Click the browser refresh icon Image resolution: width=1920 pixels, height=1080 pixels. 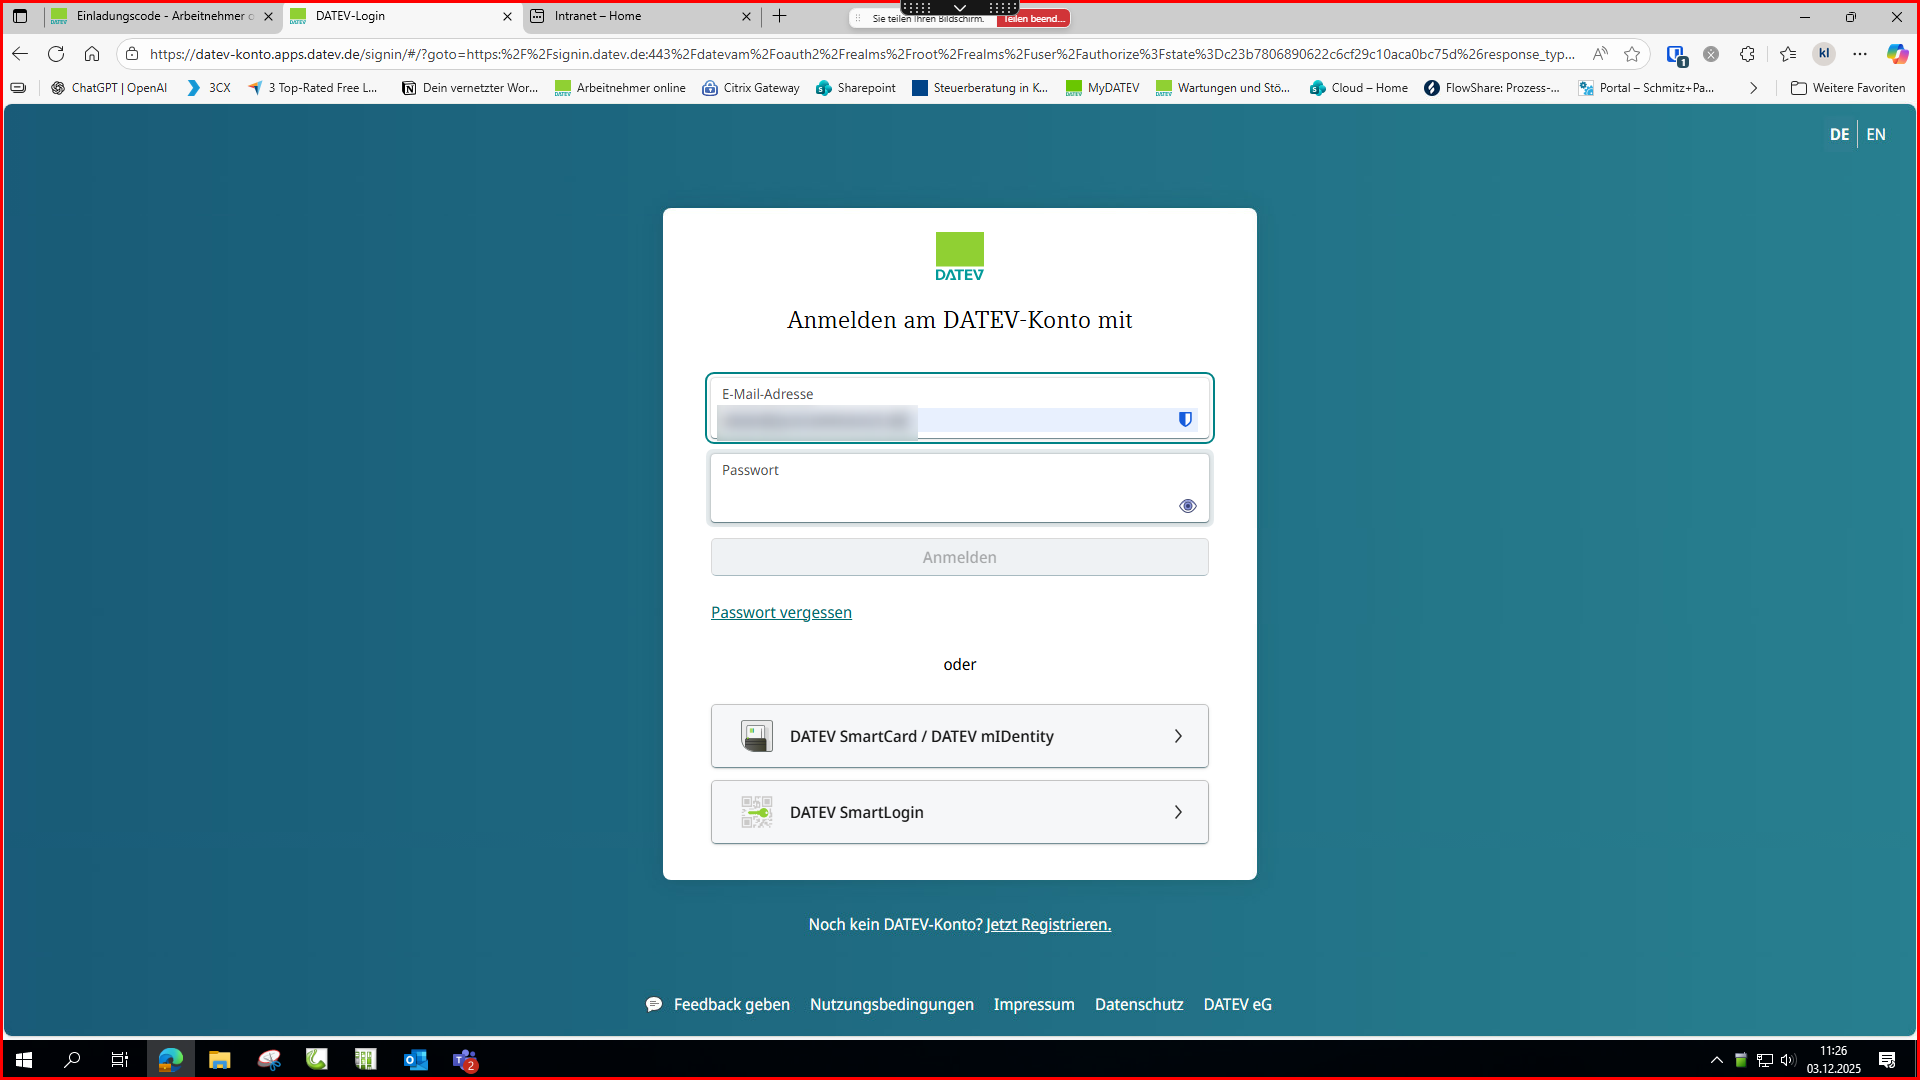pos(56,54)
